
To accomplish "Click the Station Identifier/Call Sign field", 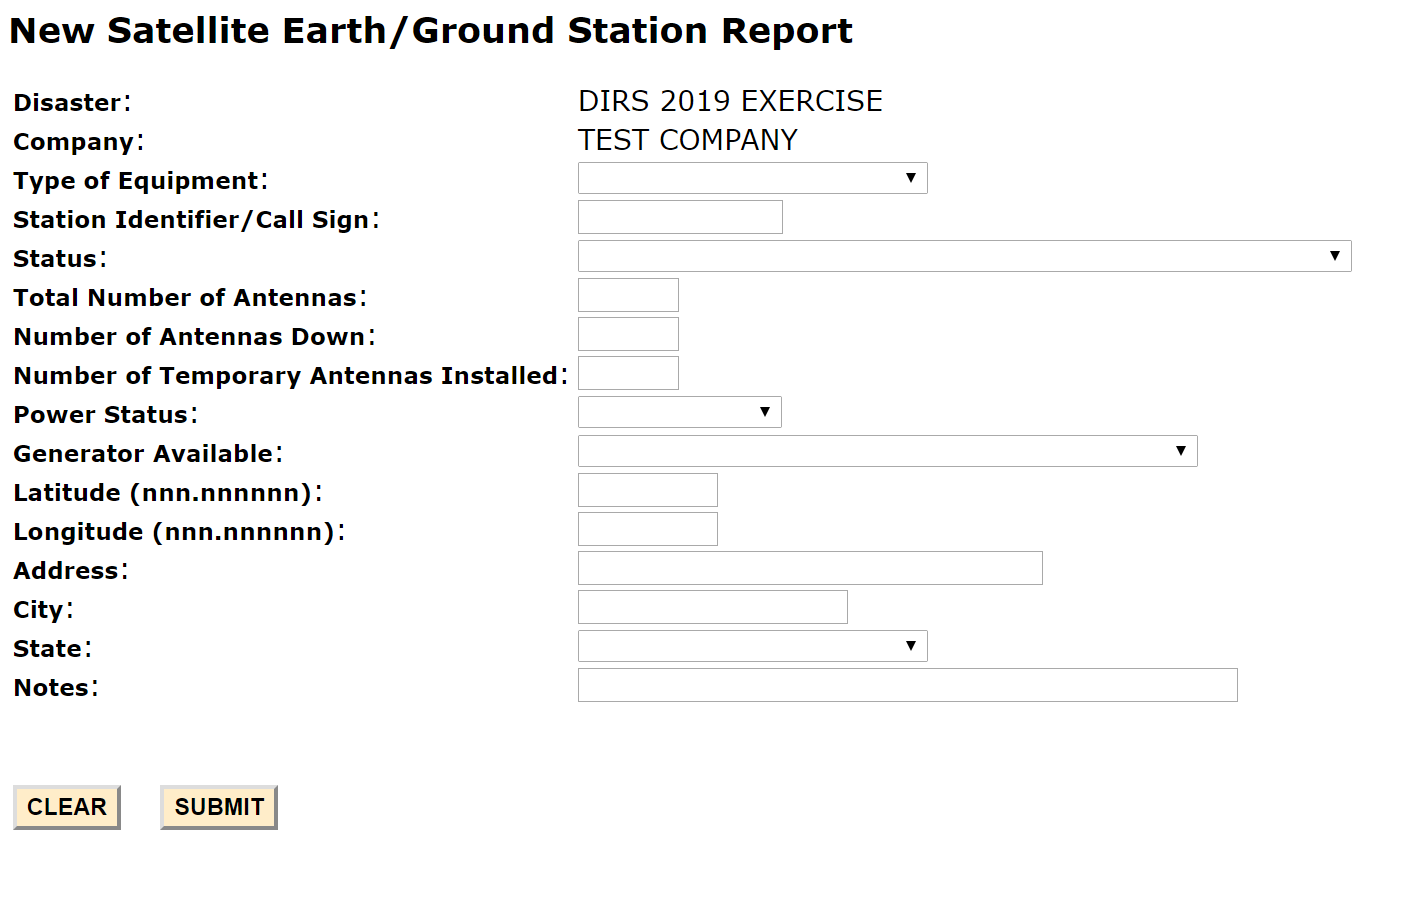I will click(x=680, y=217).
